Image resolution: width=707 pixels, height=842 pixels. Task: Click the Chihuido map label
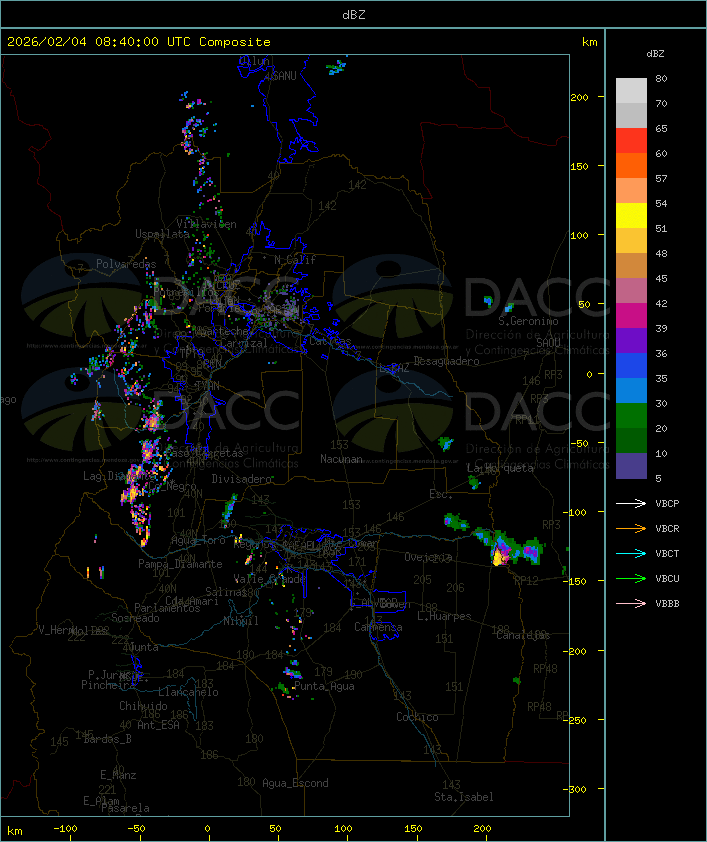(x=143, y=706)
